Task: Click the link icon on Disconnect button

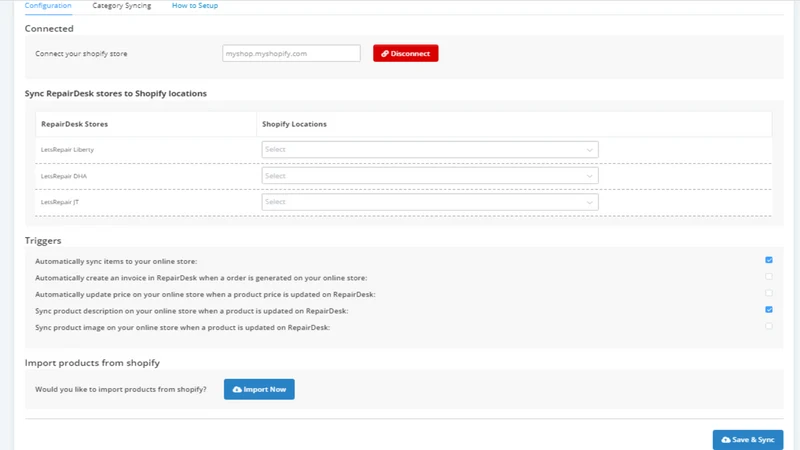Action: point(385,54)
